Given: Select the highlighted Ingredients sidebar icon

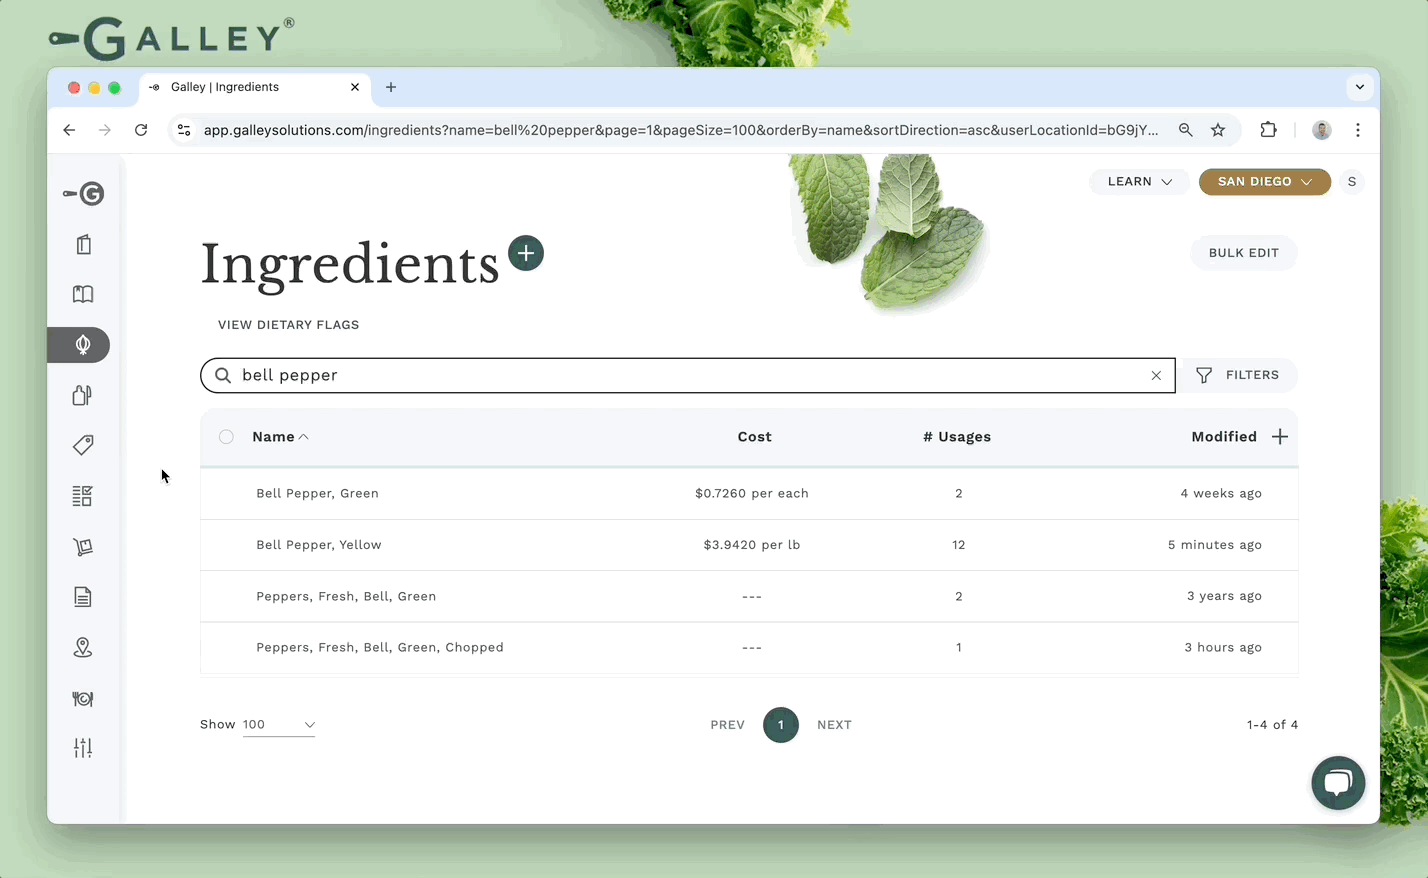Looking at the screenshot, I should (79, 345).
